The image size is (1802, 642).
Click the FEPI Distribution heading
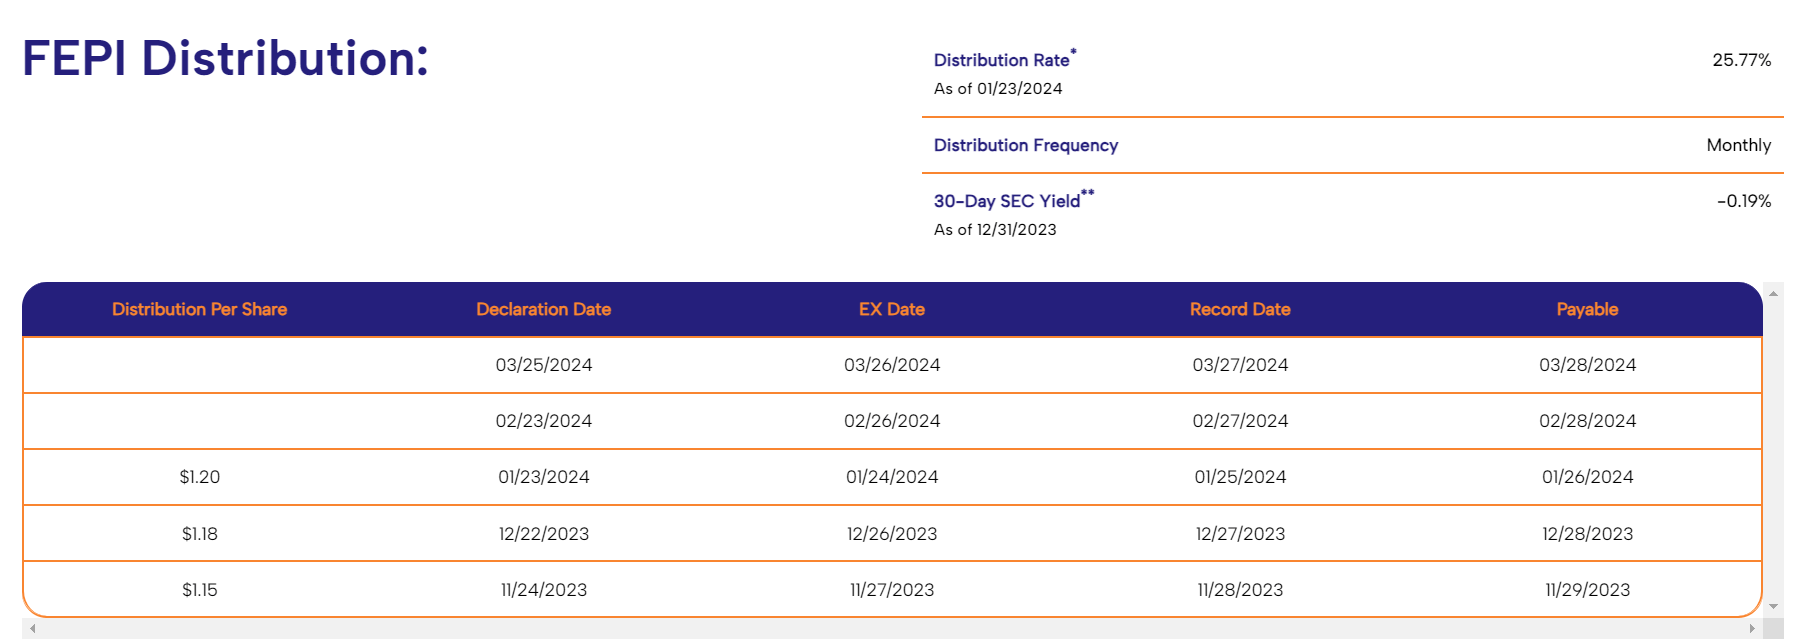[225, 58]
